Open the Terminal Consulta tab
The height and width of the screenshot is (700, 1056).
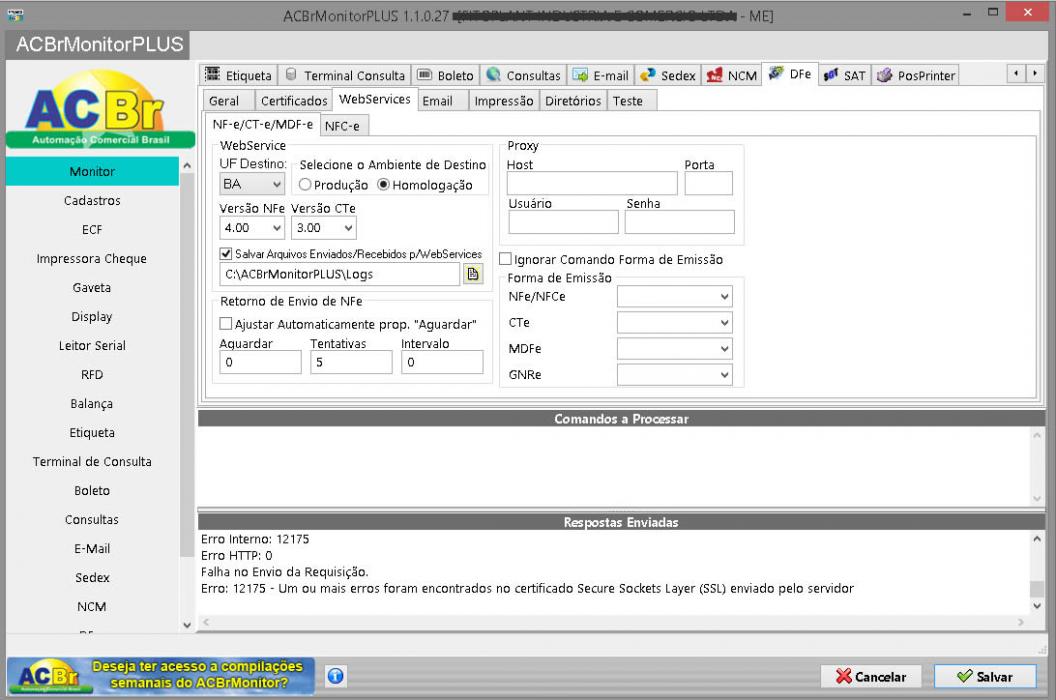pos(345,75)
